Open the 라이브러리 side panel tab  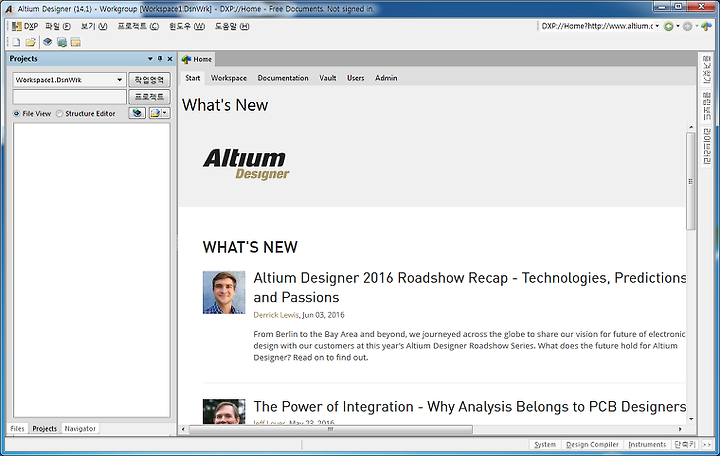[706, 146]
